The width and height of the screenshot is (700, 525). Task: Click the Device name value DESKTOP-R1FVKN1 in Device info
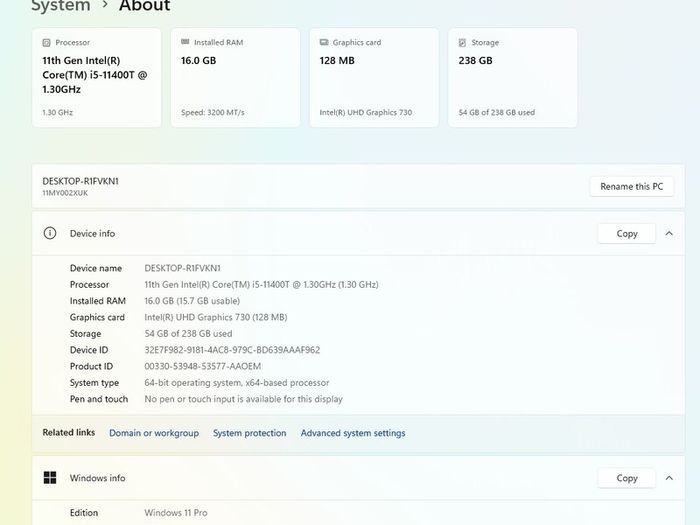click(183, 268)
